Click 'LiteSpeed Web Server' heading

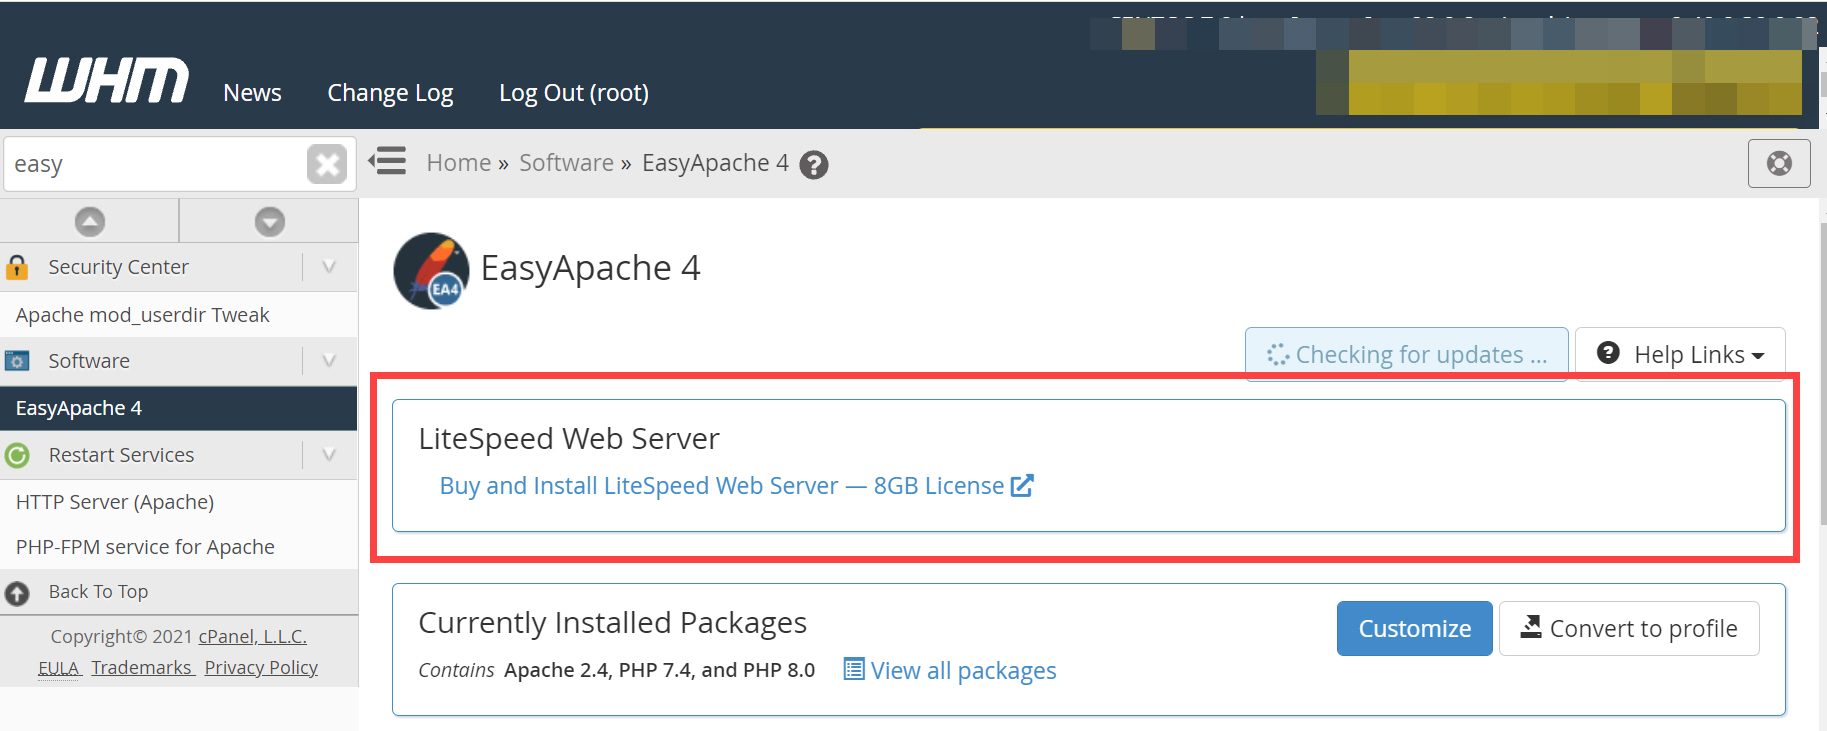point(569,439)
